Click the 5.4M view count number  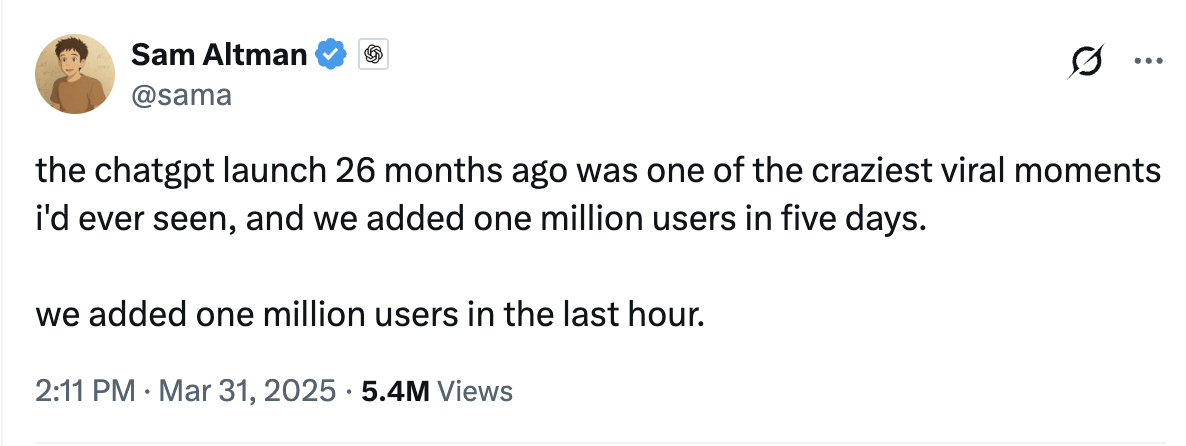click(x=396, y=391)
